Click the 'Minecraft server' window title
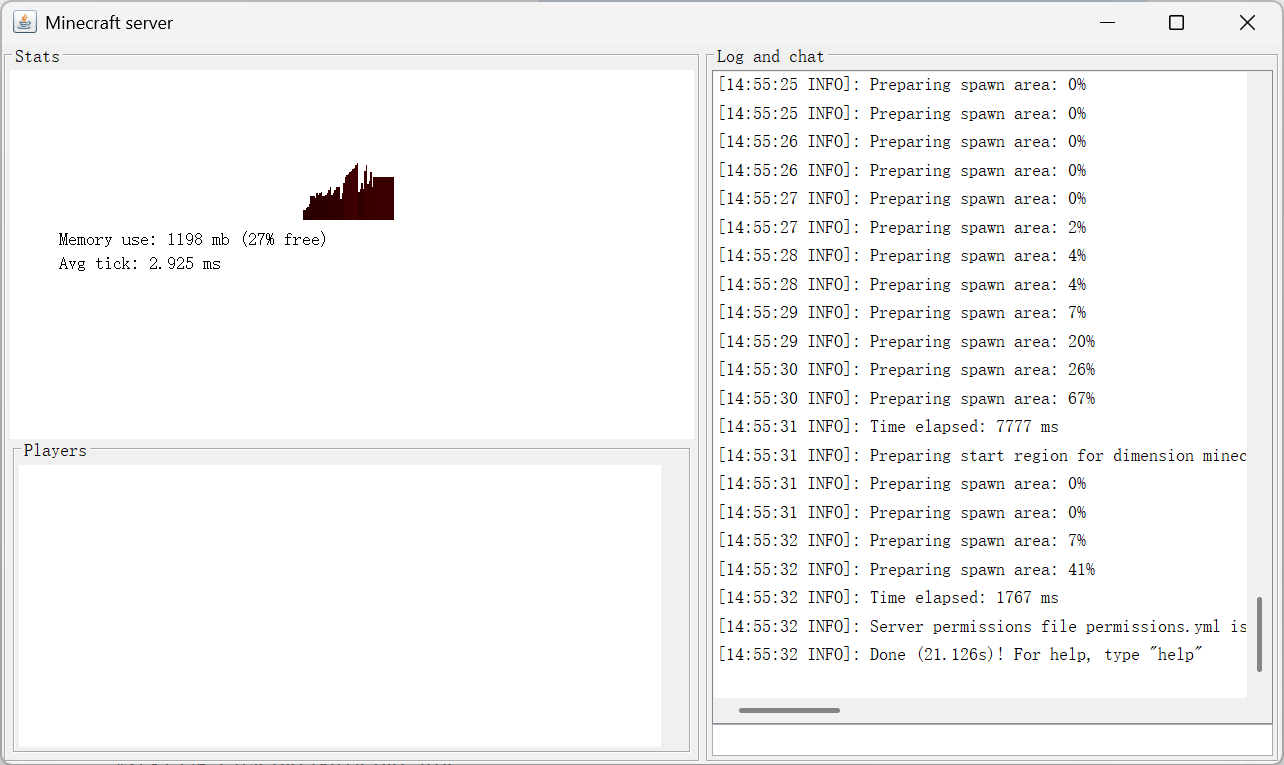The image size is (1284, 765). click(x=109, y=23)
